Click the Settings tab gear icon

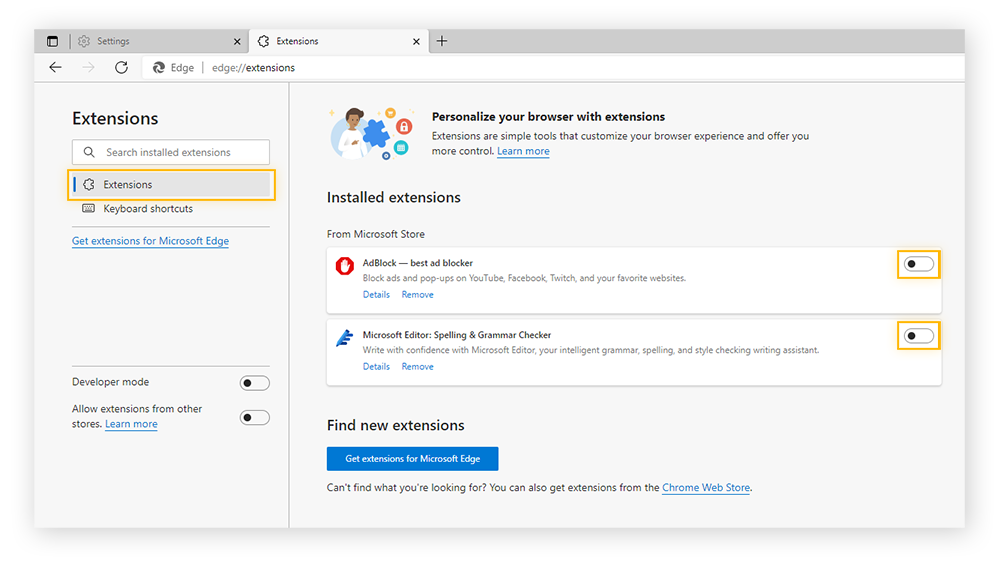click(84, 41)
